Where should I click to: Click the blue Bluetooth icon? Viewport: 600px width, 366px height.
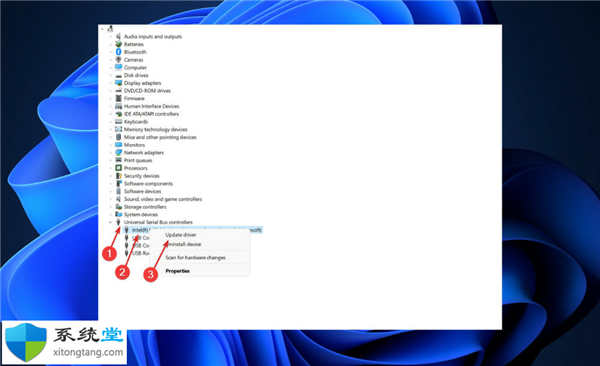click(x=119, y=52)
